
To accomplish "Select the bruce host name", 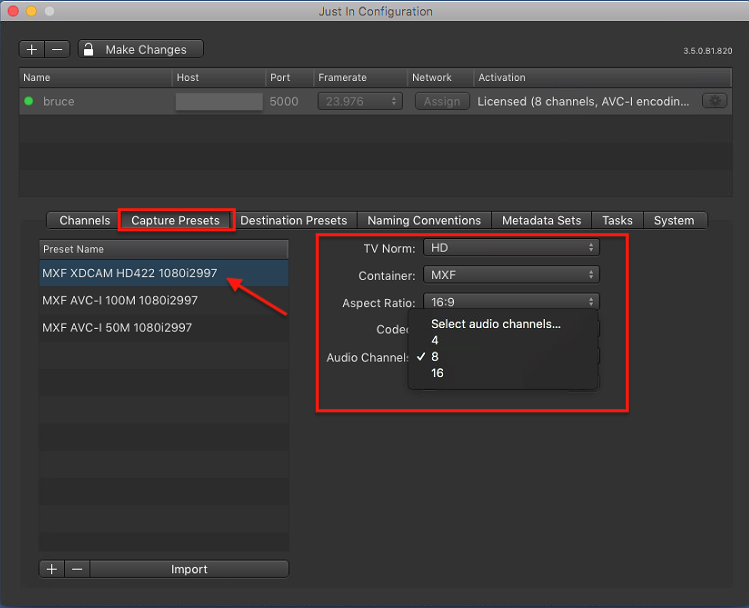I will 58,101.
